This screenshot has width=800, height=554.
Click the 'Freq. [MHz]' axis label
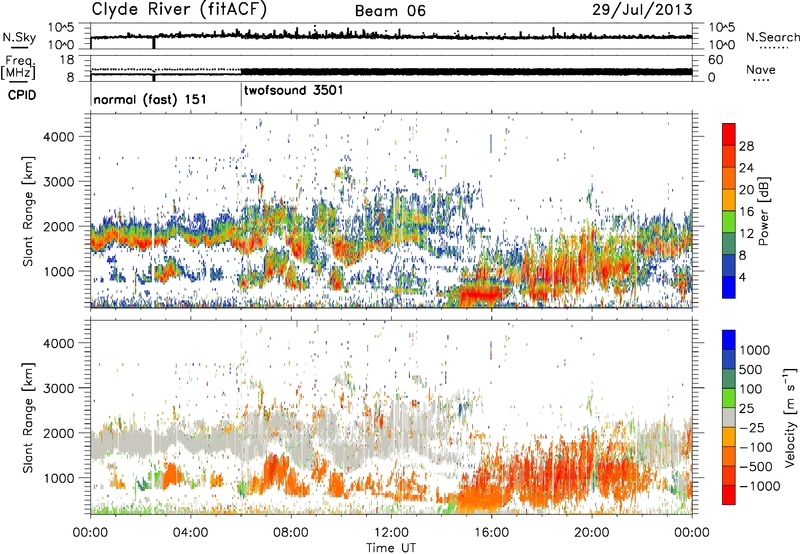(19, 68)
